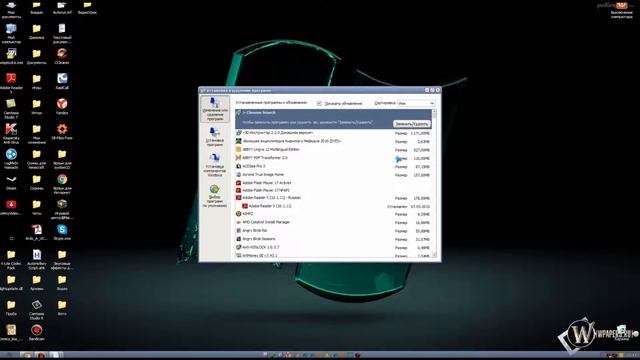The image size is (640, 360).
Task: Open Add/Remove Windows Components sidebar icon
Action: coord(215,164)
